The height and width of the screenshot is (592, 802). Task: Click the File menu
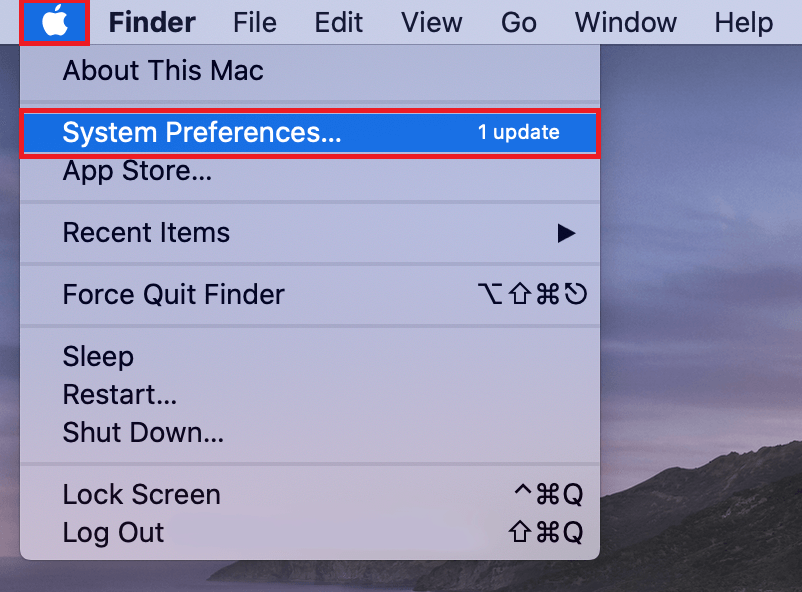[x=254, y=22]
